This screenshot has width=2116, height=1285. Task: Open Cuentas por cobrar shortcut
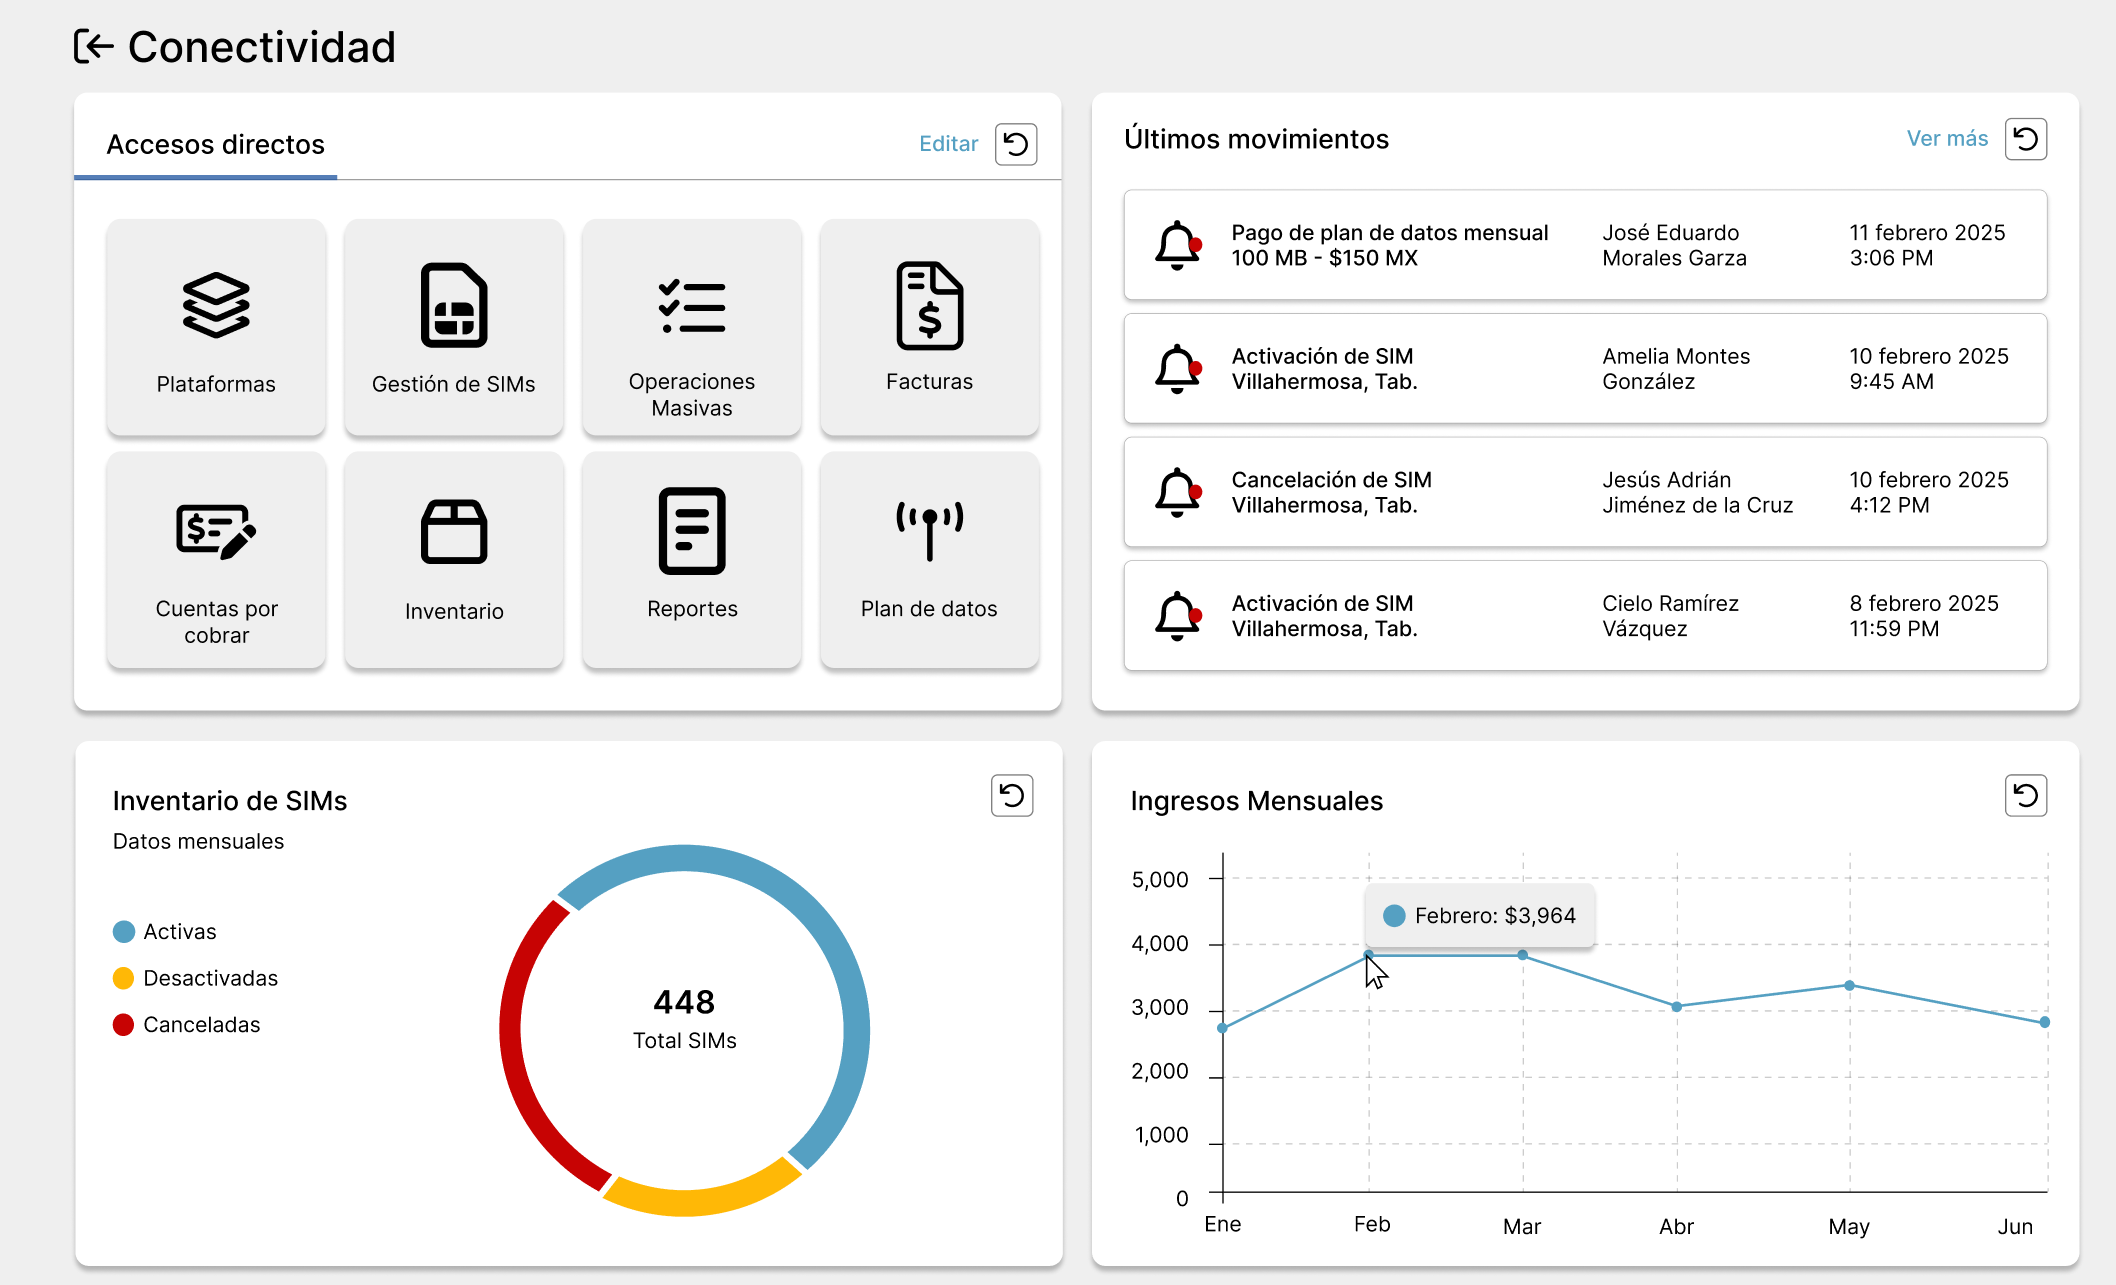click(216, 560)
